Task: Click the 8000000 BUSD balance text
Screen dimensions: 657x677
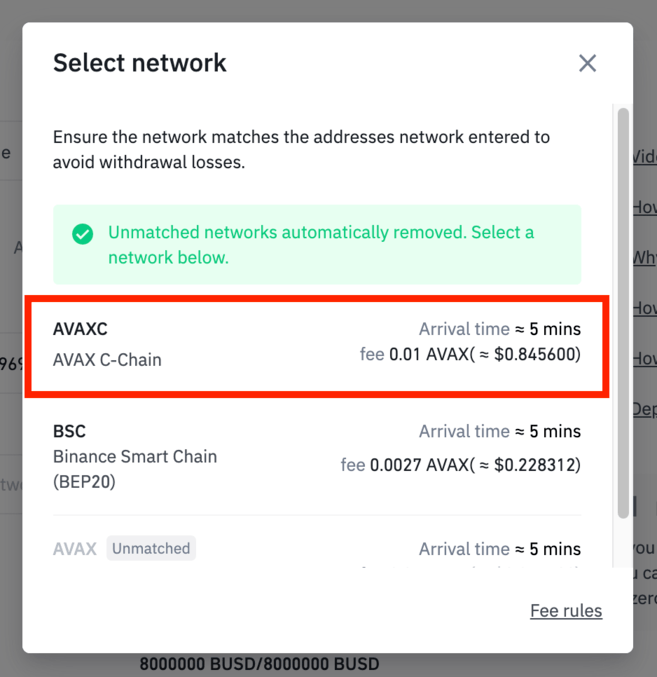Action: pos(259,663)
